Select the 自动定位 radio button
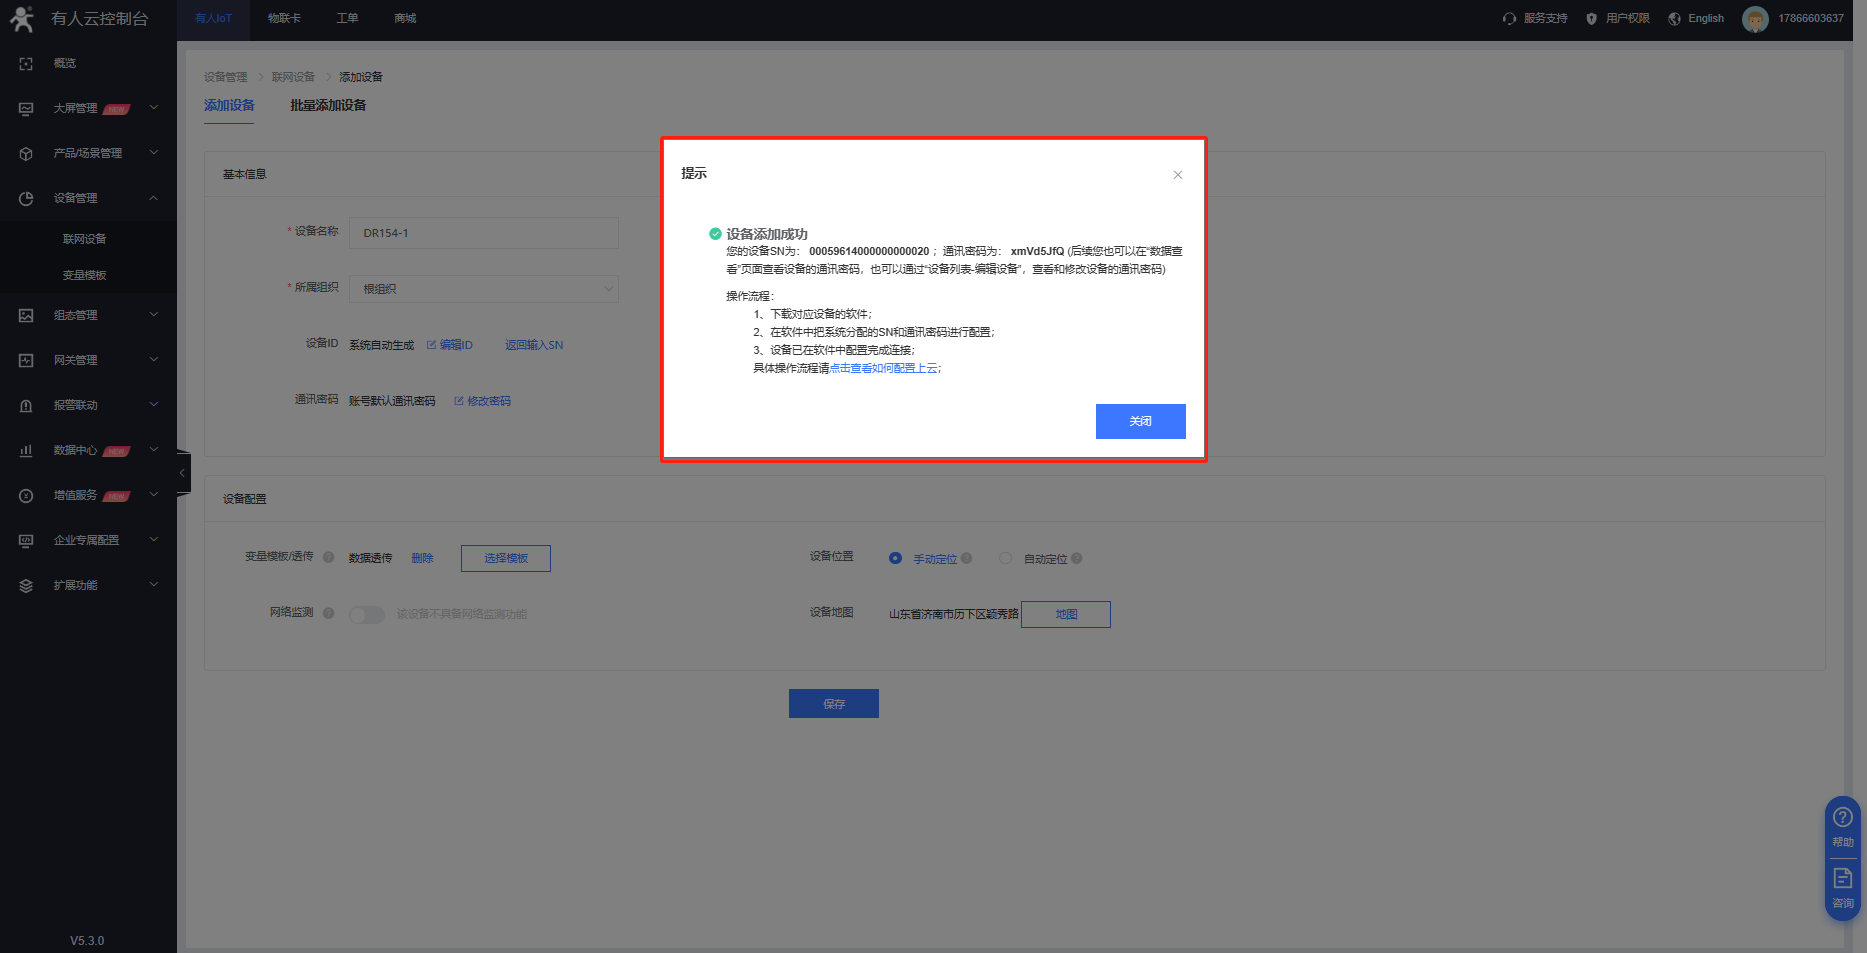 pos(1005,559)
